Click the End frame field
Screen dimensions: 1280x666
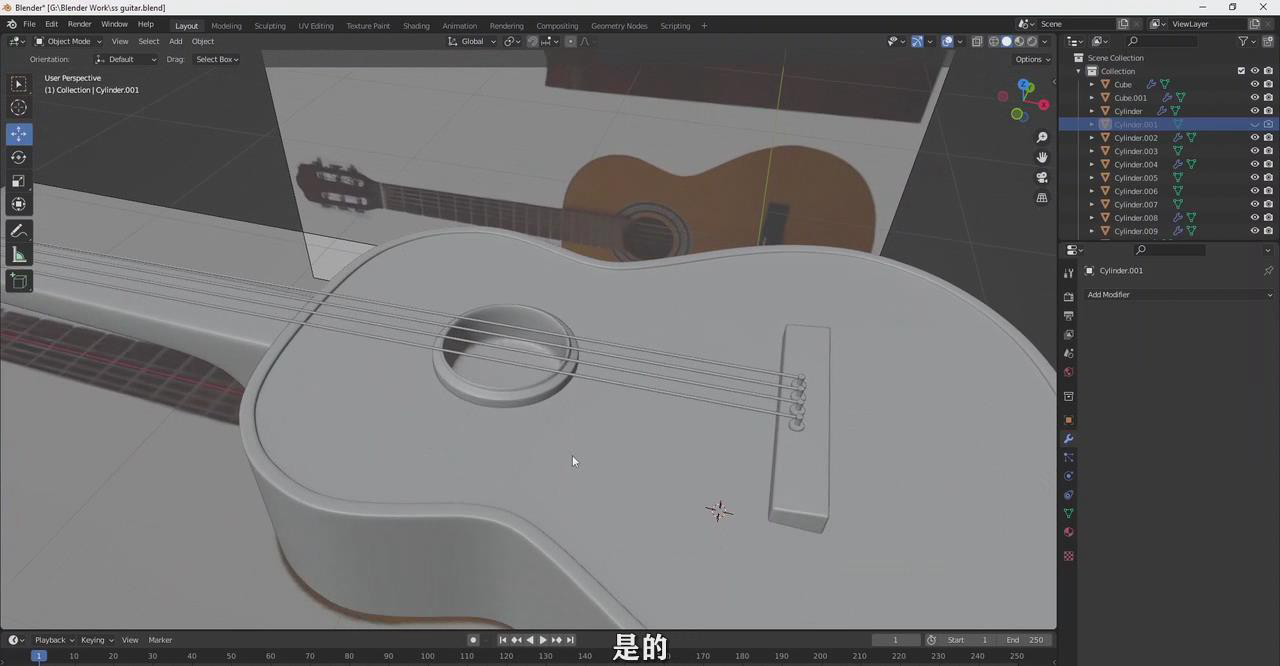(1025, 640)
